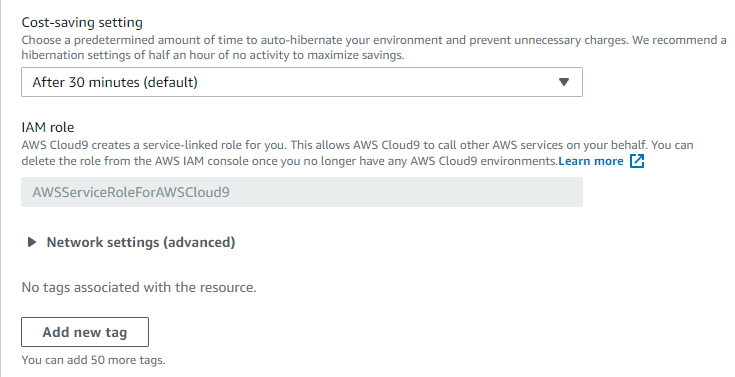Open the Cost-saving setting dropdown
735x377 pixels.
302,82
